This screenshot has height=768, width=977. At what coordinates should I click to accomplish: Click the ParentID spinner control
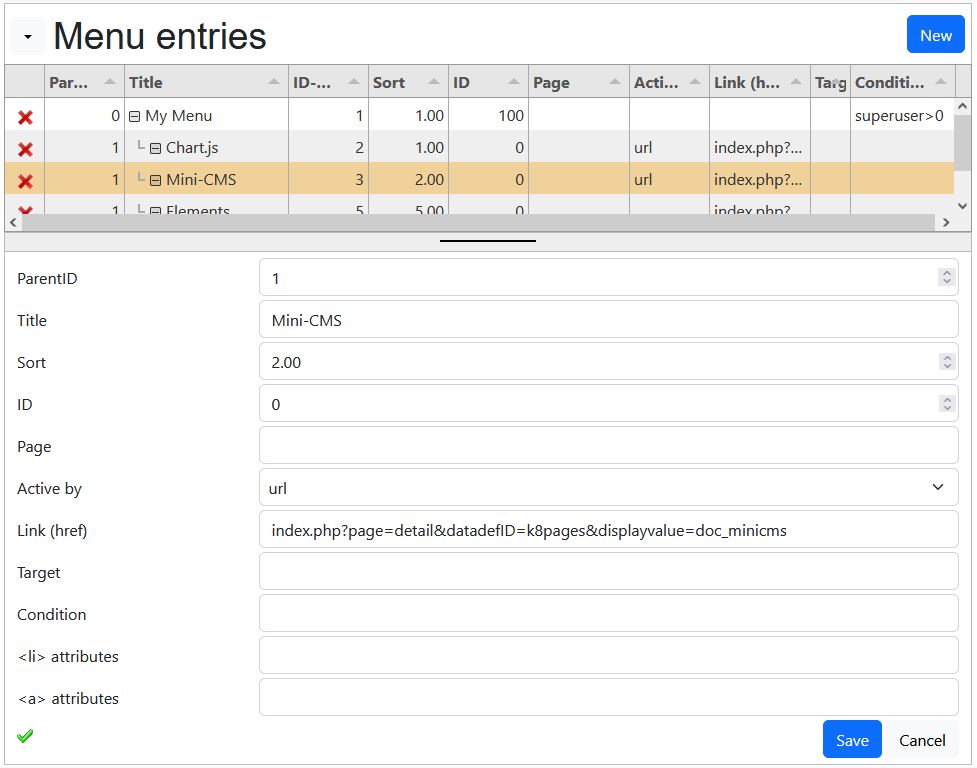coord(946,277)
